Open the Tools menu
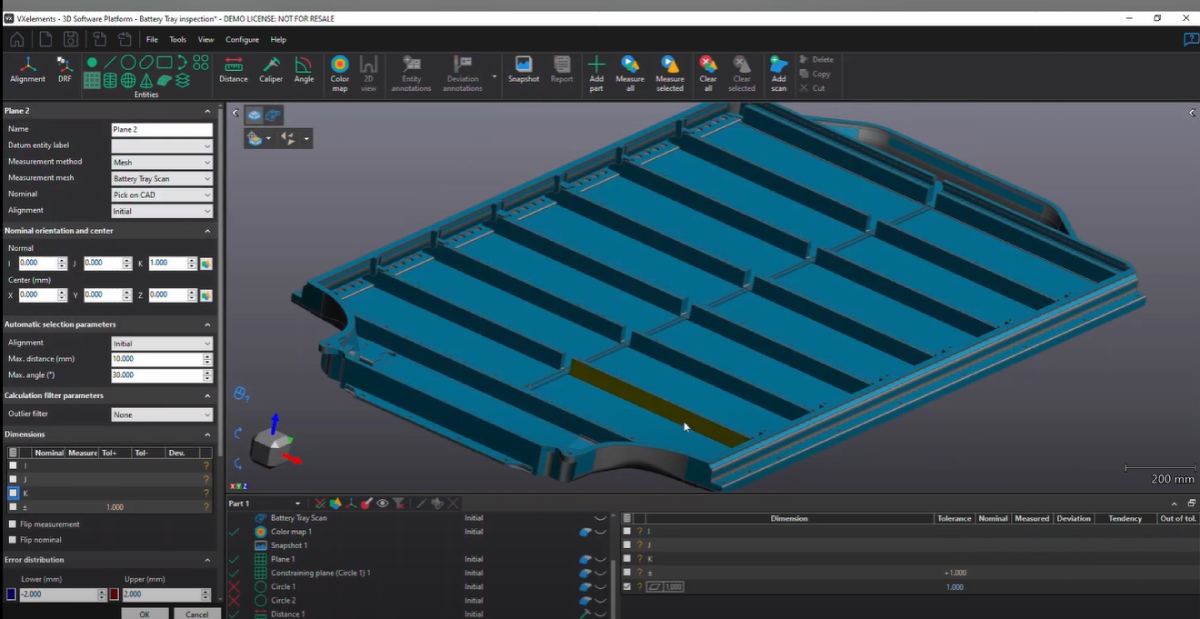The width and height of the screenshot is (1200, 619). (x=178, y=39)
